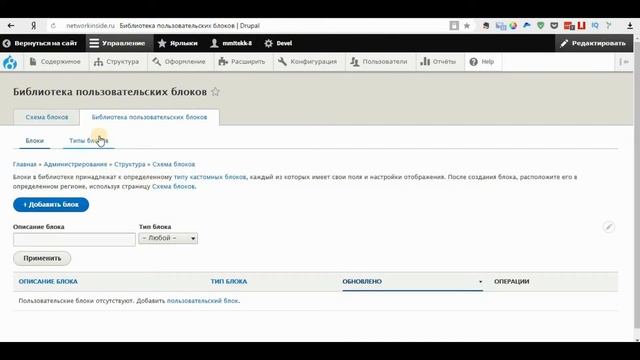The height and width of the screenshot is (360, 640).
Task: Click the Drupal logo home icon
Action: pyautogui.click(x=10, y=62)
